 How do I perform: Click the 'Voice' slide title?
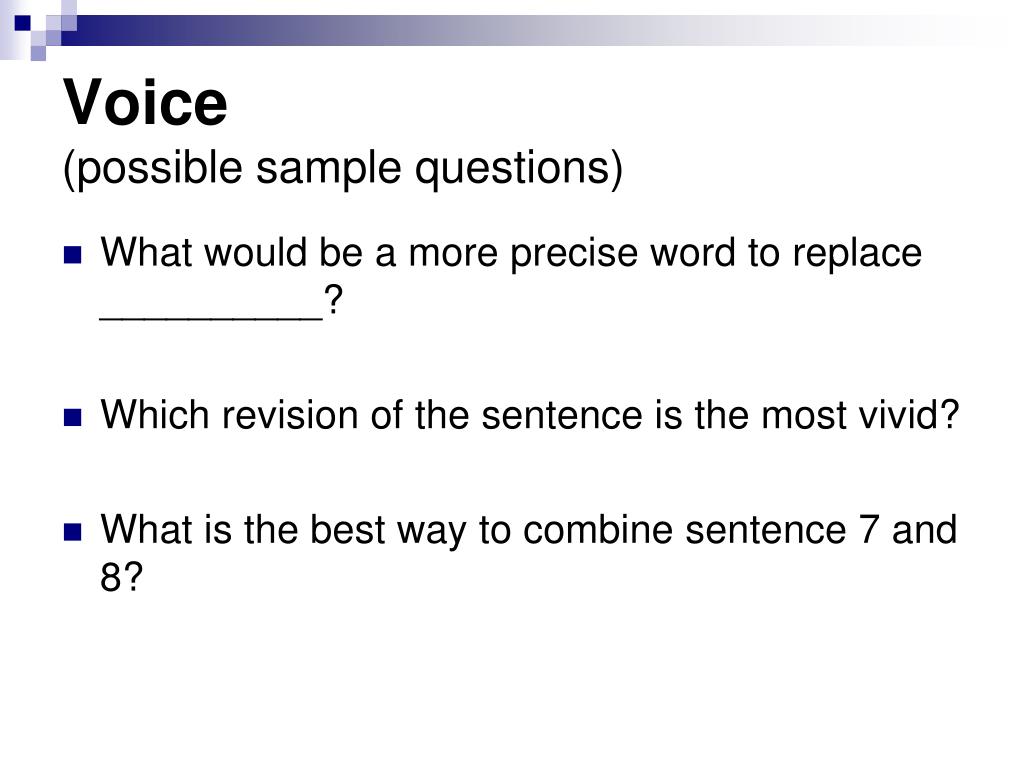pos(145,103)
